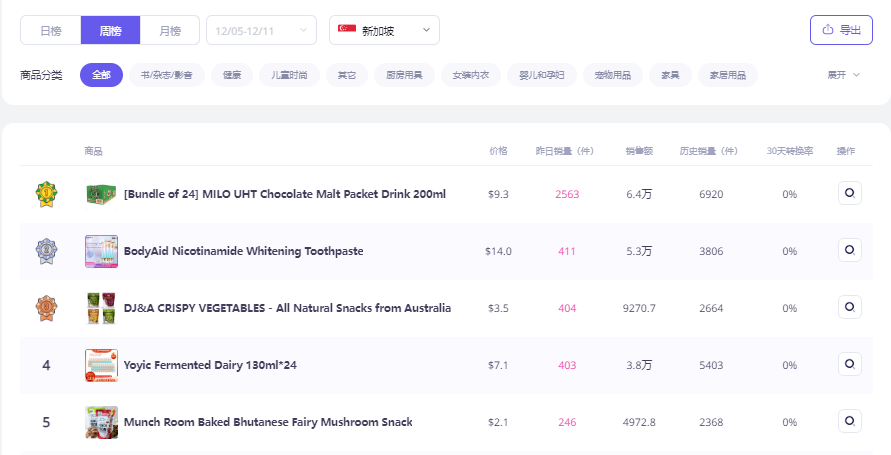Click the revenue value 9270.7
Viewport: 891px width, 455px height.
[639, 308]
